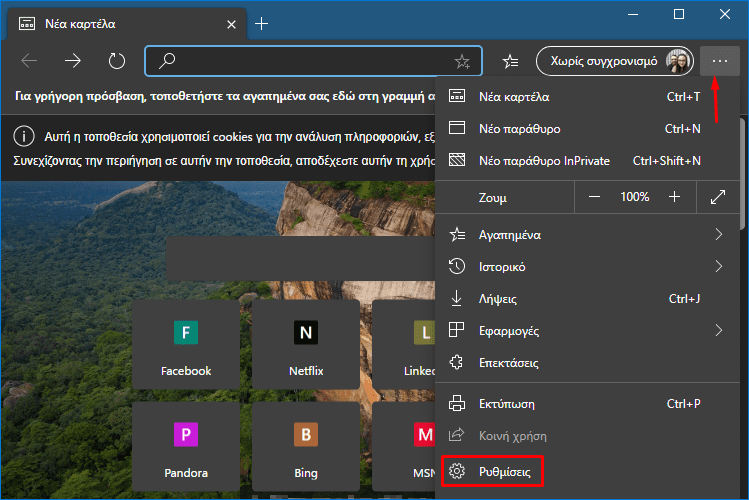
Task: Click the profile avatar picture
Action: 677,61
